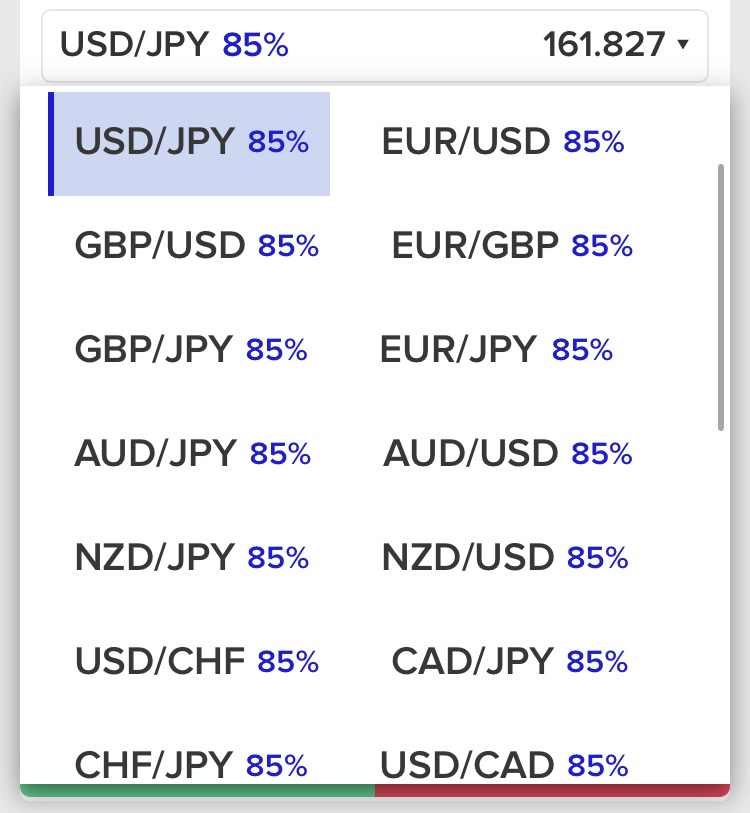Choose CAD/JPY 85% option
The width and height of the screenshot is (750, 813).
[509, 661]
